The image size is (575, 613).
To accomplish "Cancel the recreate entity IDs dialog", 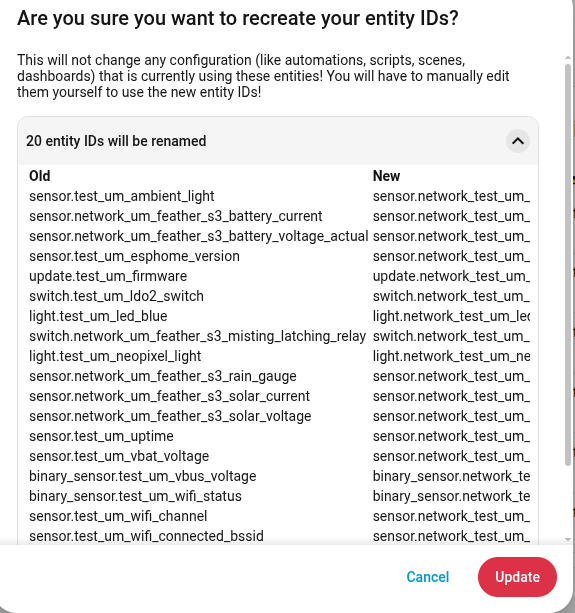I will coord(428,577).
